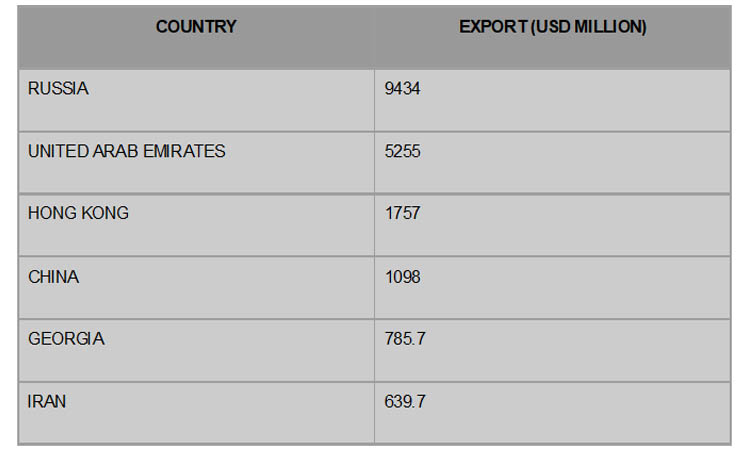The height and width of the screenshot is (450, 750).
Task: Click the word EMIRATES in the table
Action: (184, 151)
